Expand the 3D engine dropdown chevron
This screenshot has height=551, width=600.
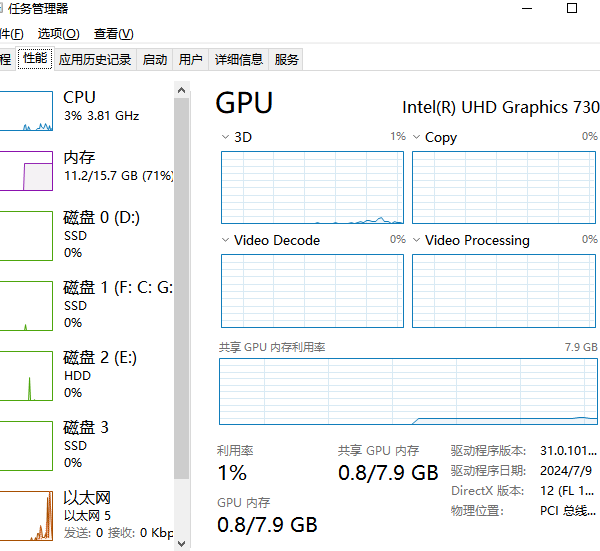coord(225,137)
